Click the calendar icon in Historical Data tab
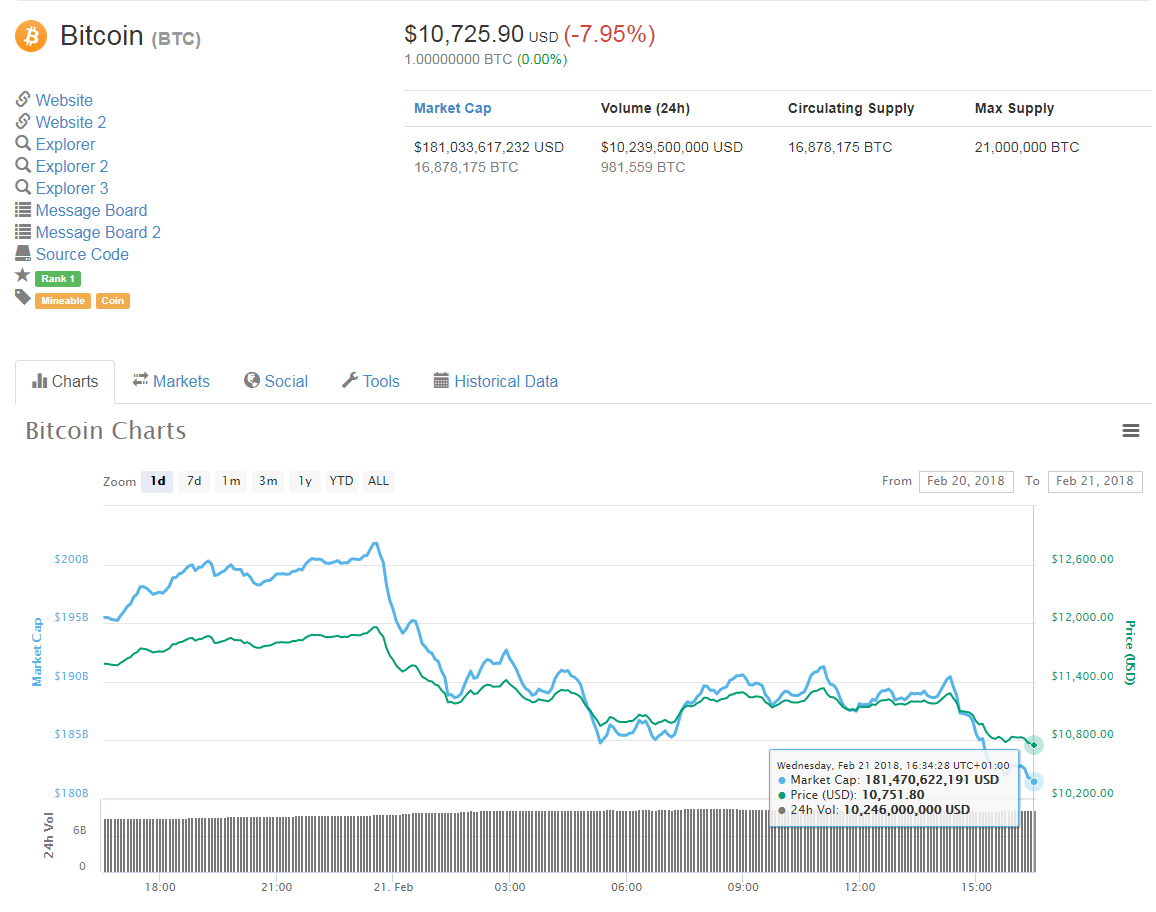The width and height of the screenshot is (1156, 912). click(441, 380)
